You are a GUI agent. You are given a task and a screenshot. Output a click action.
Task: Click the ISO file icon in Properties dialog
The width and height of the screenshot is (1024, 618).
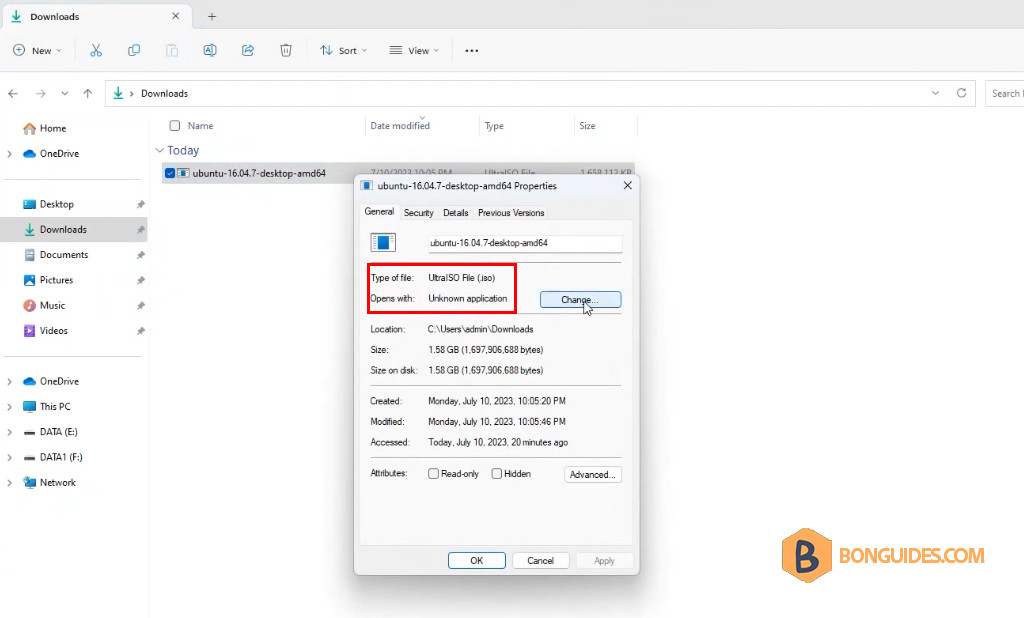click(383, 242)
